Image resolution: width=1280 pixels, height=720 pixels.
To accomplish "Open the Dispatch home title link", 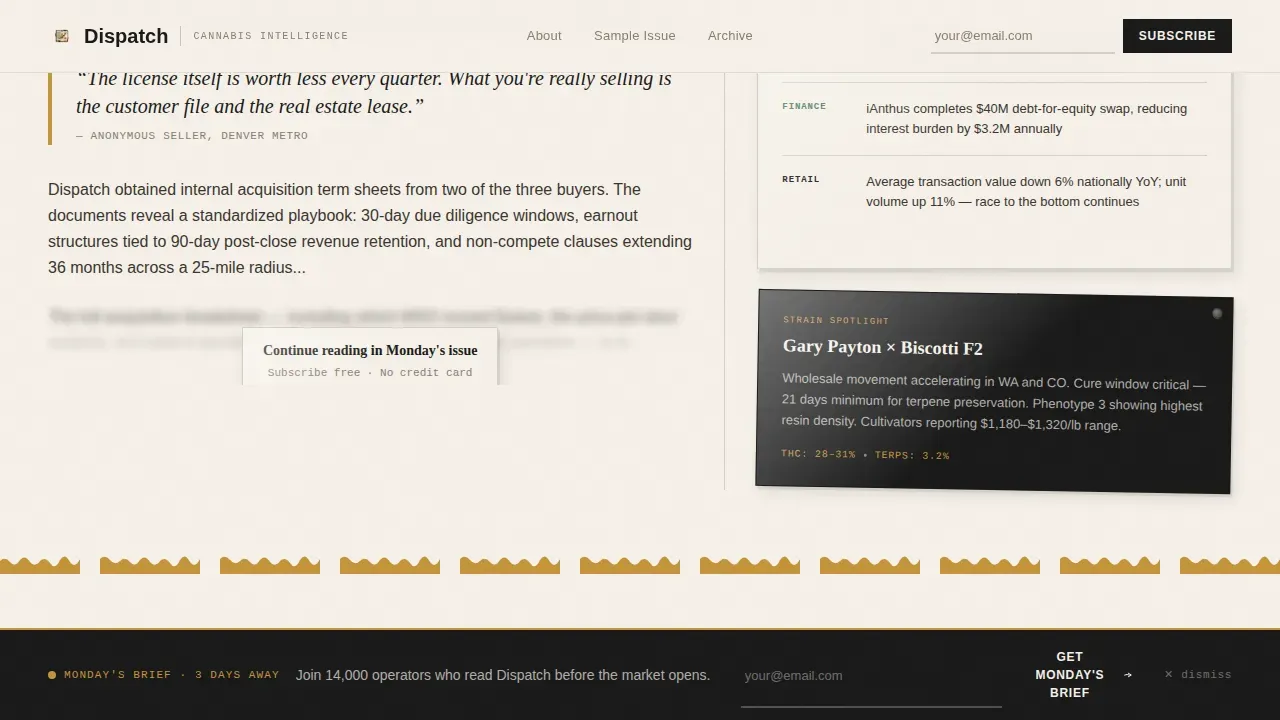I will click(x=126, y=36).
